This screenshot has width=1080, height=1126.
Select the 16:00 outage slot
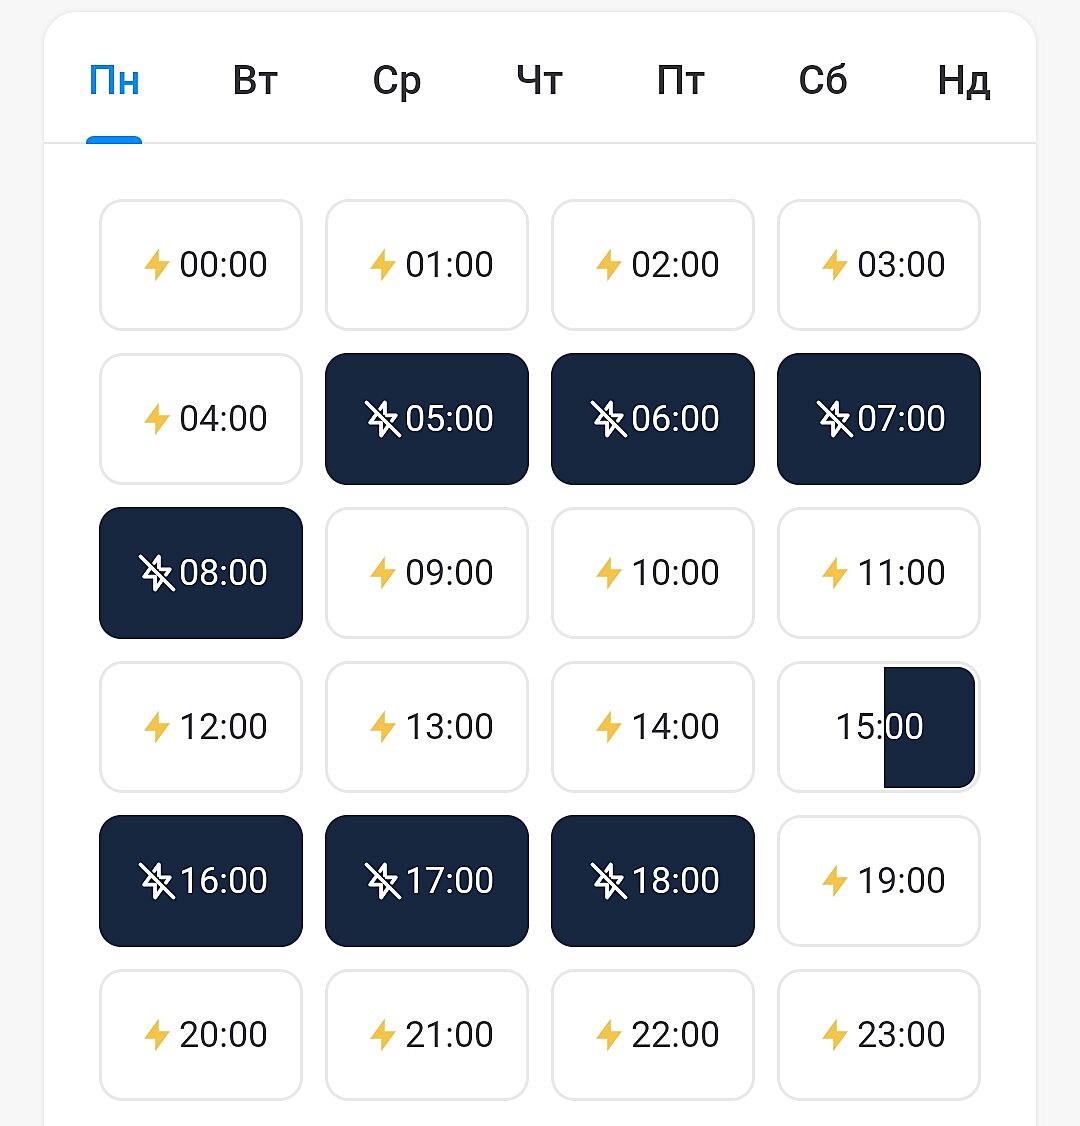point(201,881)
